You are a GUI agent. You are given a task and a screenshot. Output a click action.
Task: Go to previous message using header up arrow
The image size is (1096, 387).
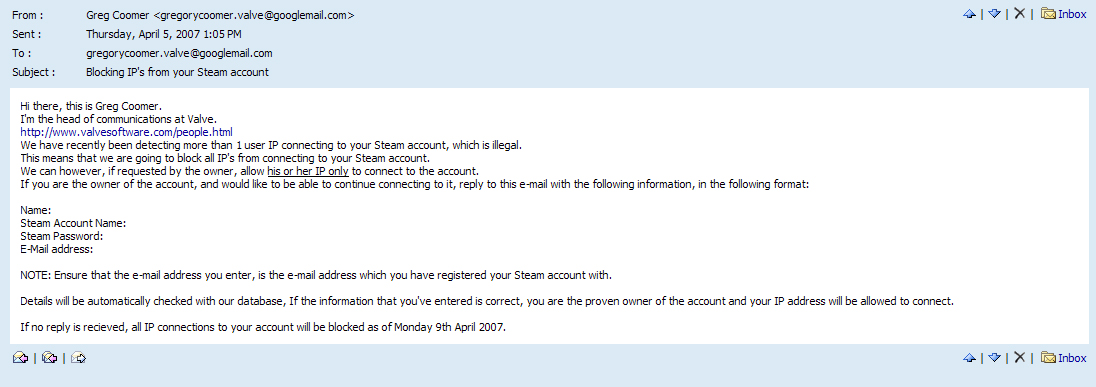969,14
